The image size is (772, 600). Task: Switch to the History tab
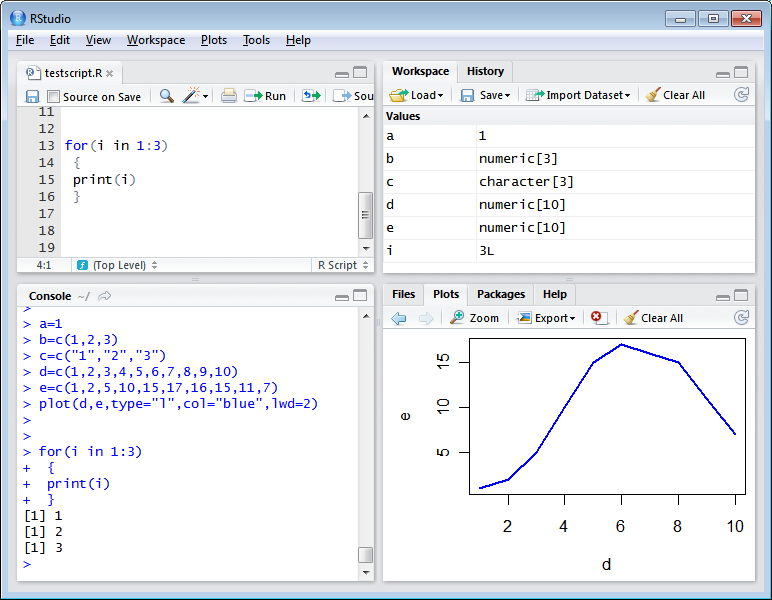pos(485,71)
